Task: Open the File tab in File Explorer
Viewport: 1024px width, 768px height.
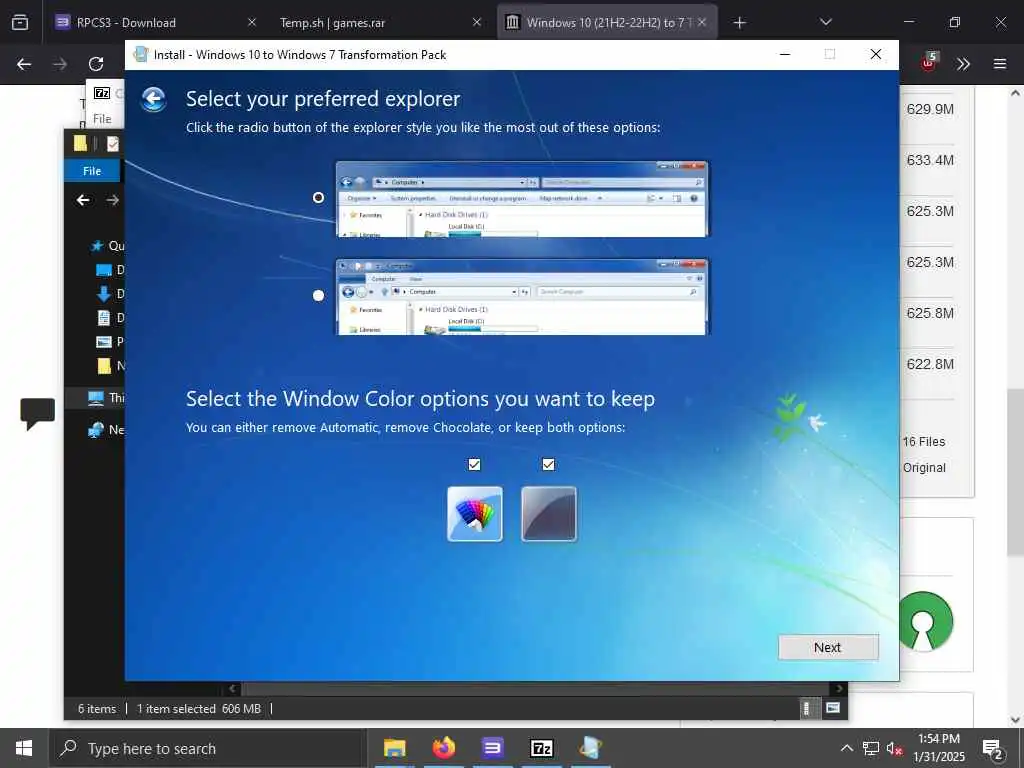Action: (x=92, y=170)
